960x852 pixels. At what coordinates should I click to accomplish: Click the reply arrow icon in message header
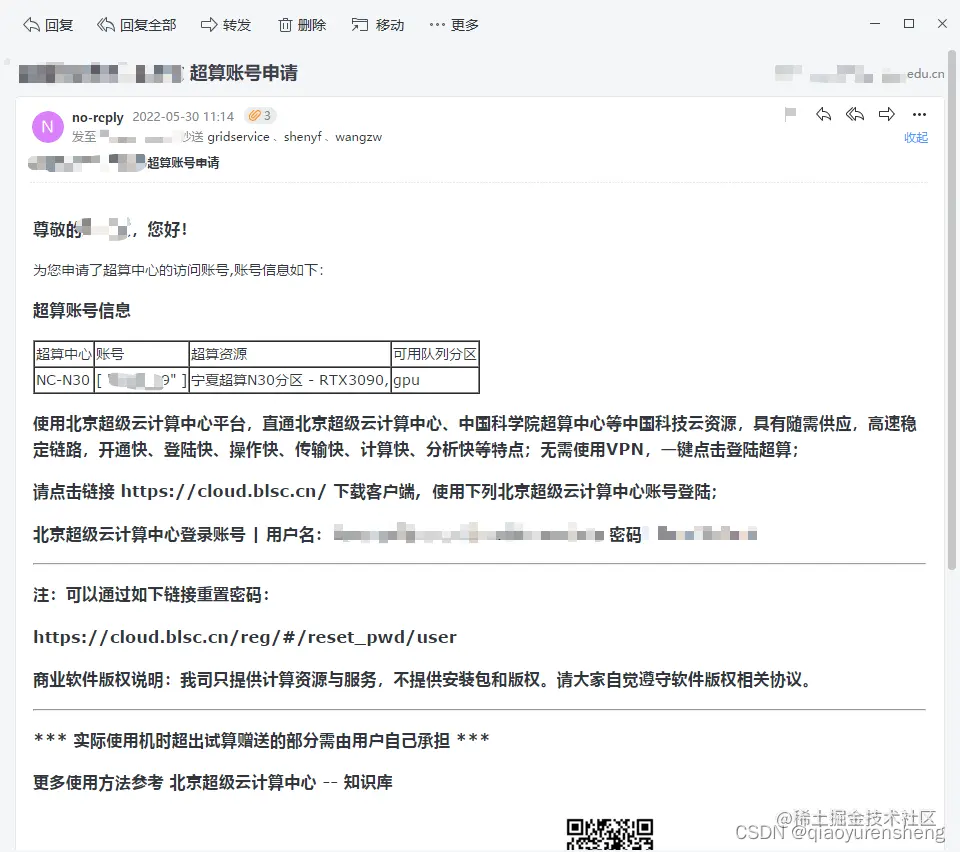pos(823,114)
